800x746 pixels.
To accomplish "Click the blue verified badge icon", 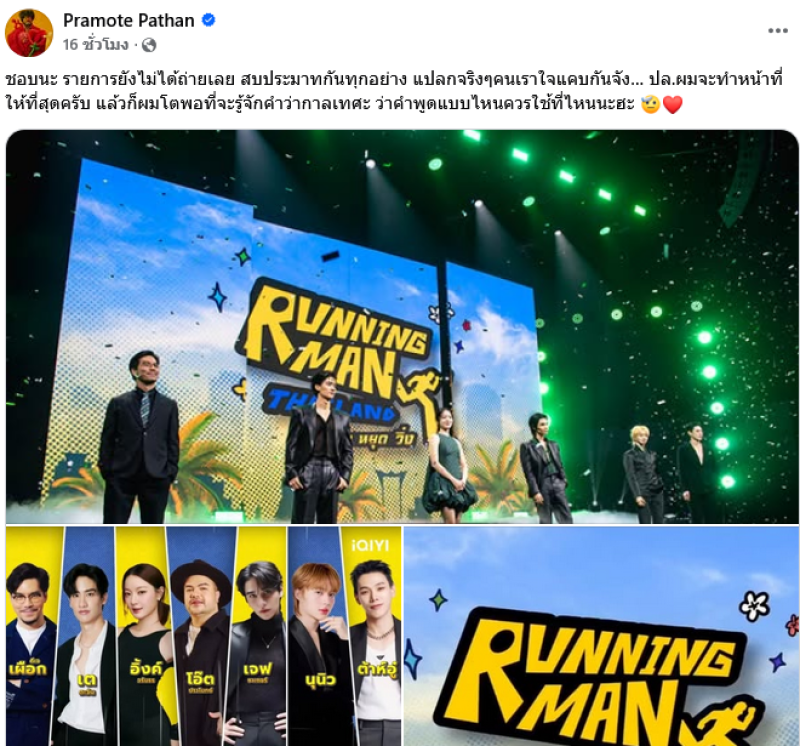I will pyautogui.click(x=209, y=20).
